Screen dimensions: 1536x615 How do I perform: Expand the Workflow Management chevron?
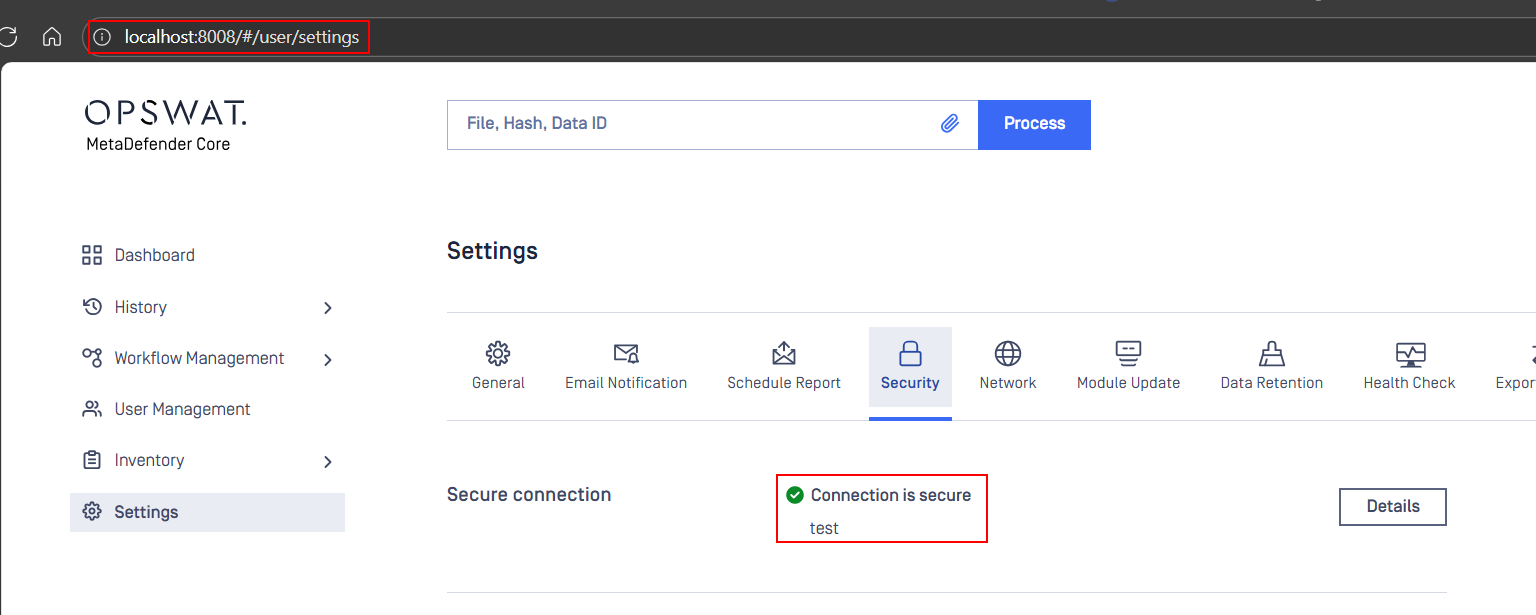click(328, 359)
